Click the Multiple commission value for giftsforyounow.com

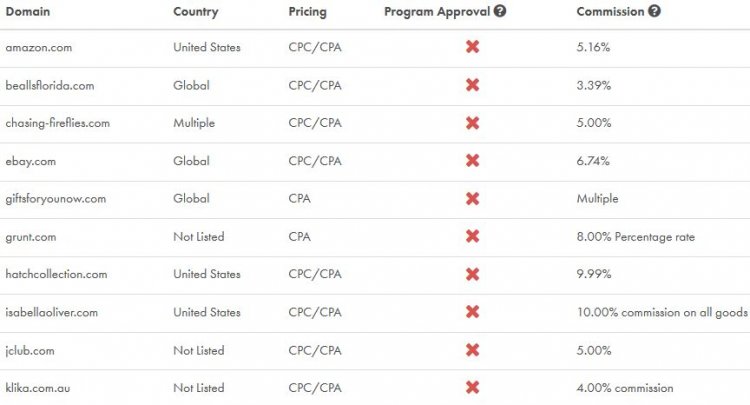(x=597, y=199)
